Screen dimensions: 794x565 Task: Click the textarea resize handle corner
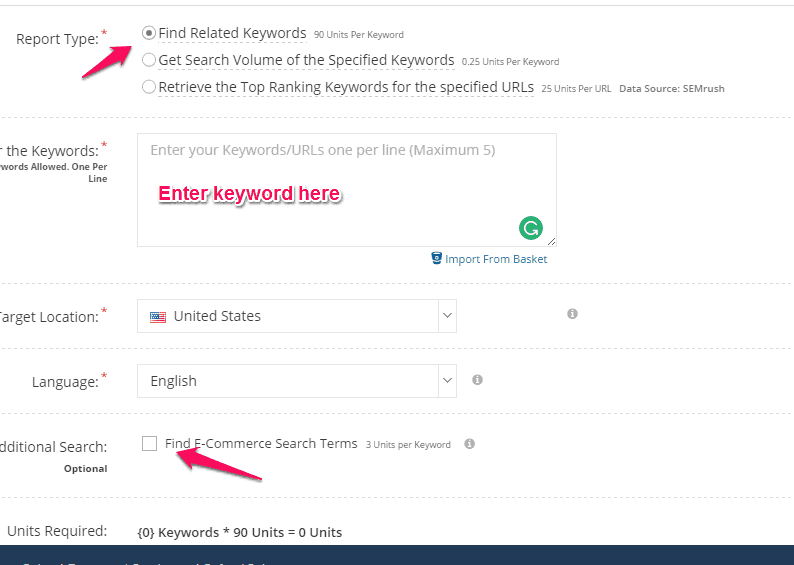click(551, 241)
